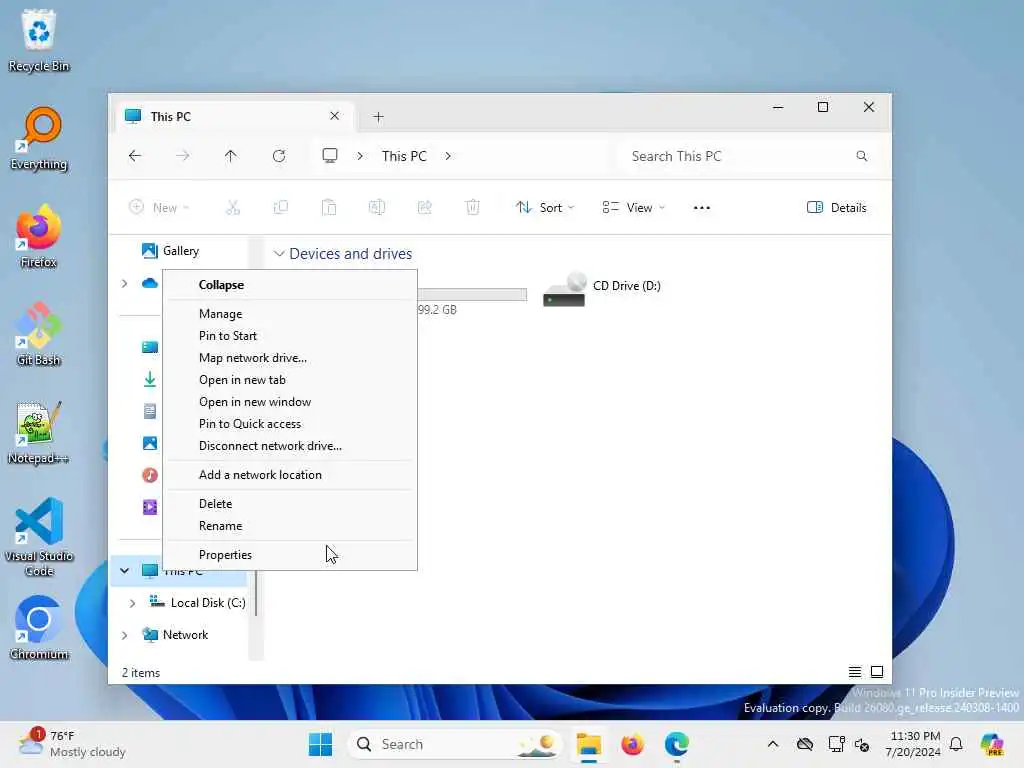The image size is (1024, 768).
Task: Choose Open in new window
Action: click(x=290, y=402)
